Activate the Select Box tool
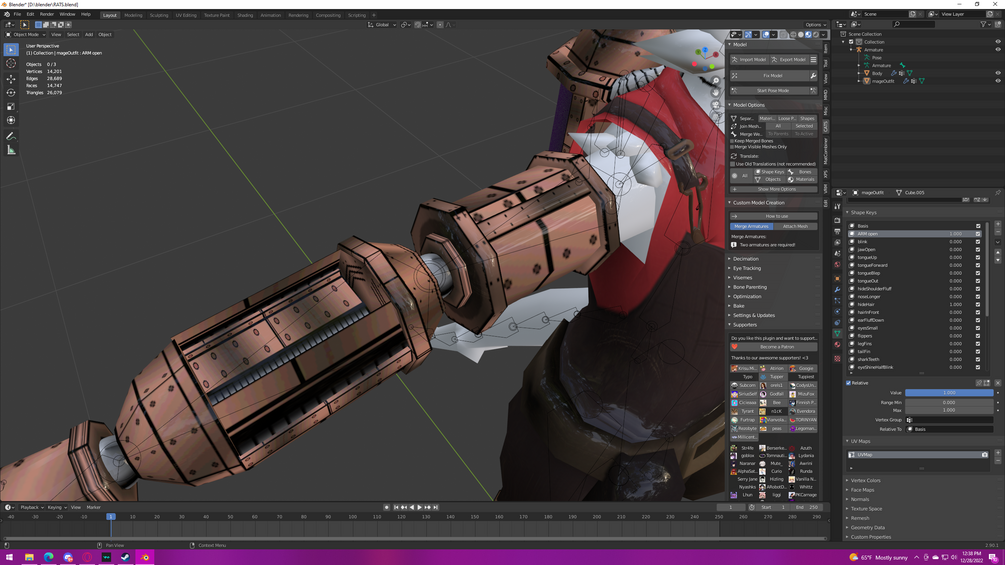1005x565 pixels. pyautogui.click(x=11, y=49)
